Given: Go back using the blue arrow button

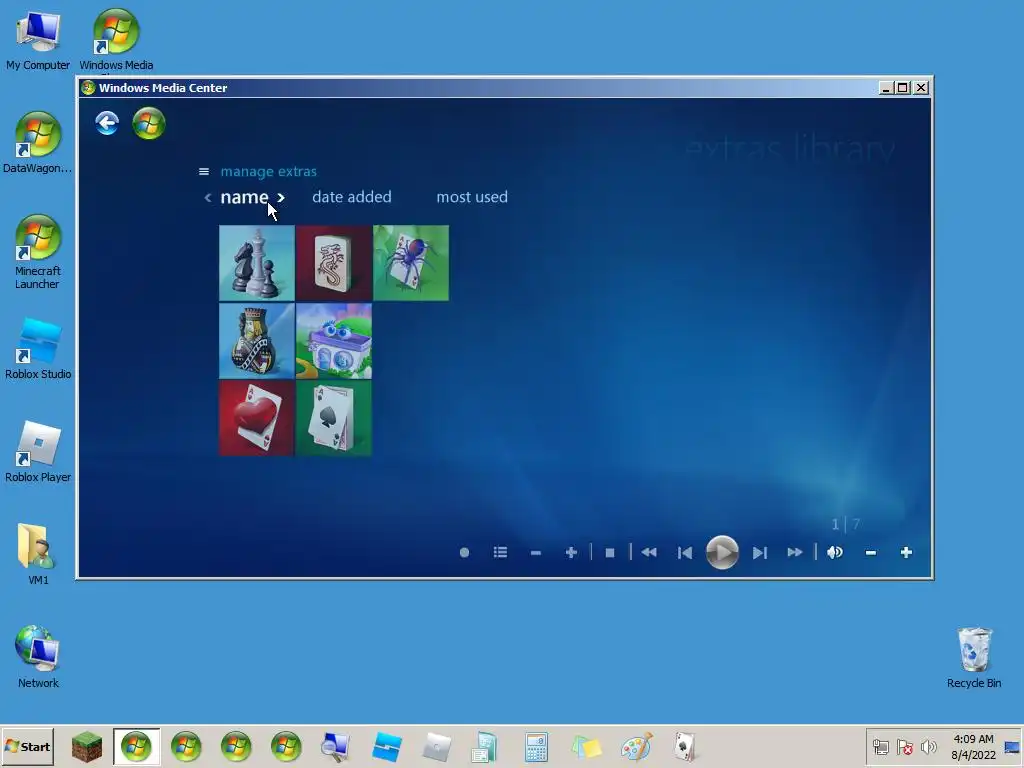Looking at the screenshot, I should click(107, 123).
